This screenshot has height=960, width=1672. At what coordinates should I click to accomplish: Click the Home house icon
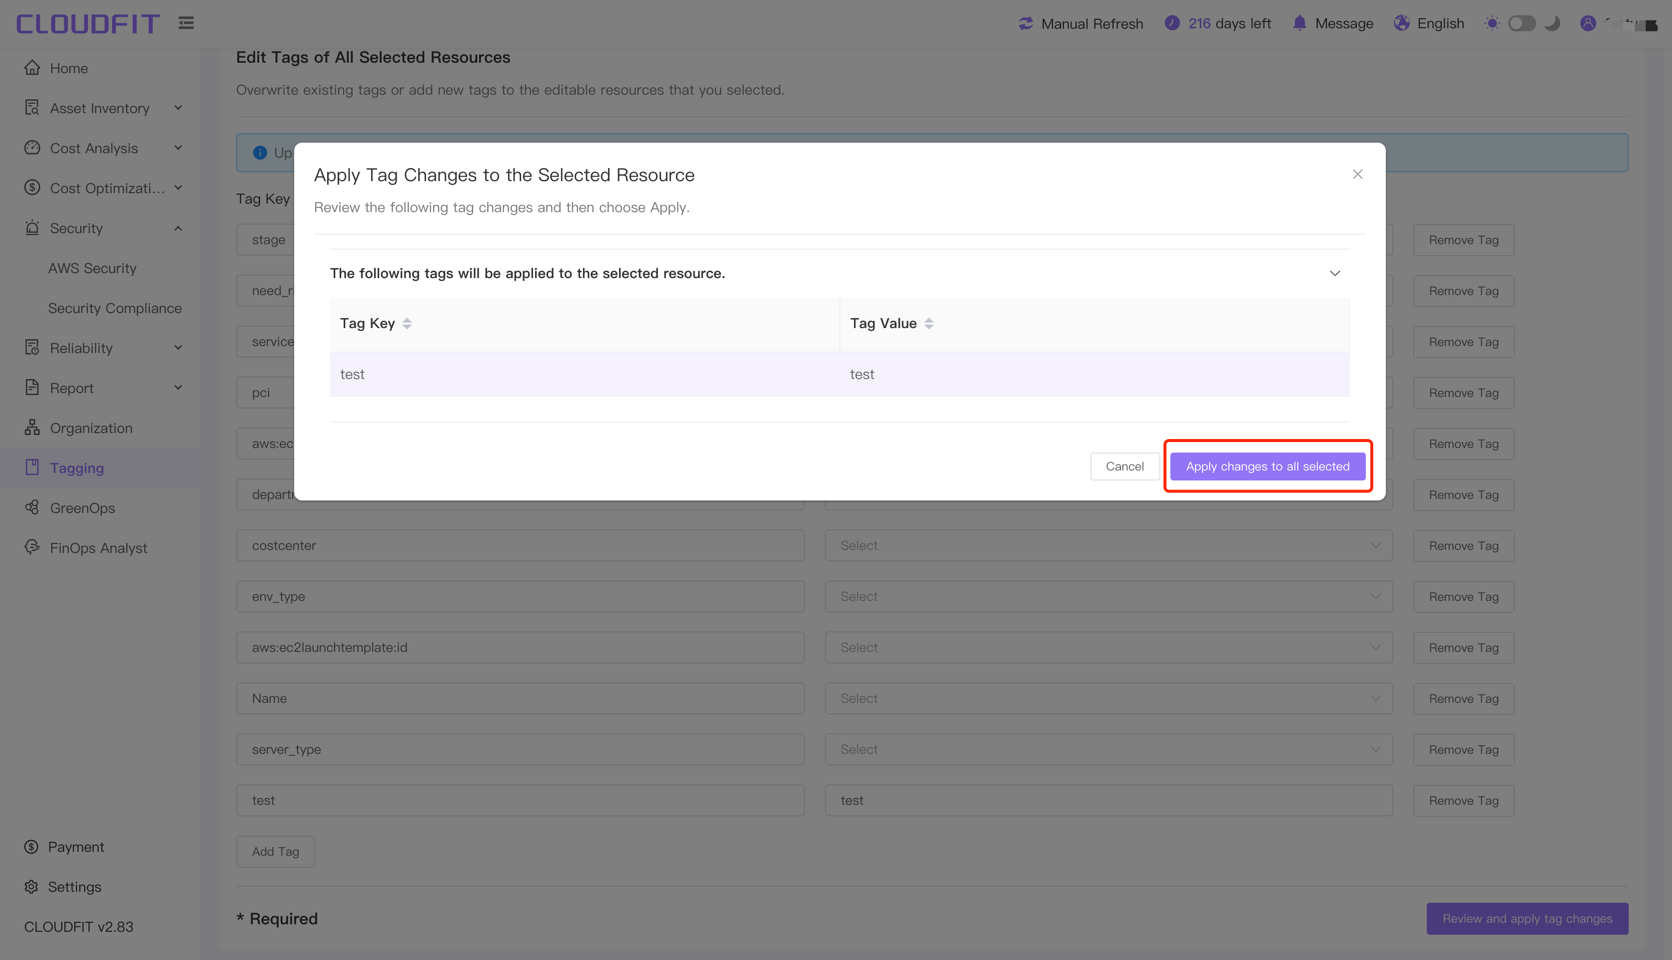[32, 68]
